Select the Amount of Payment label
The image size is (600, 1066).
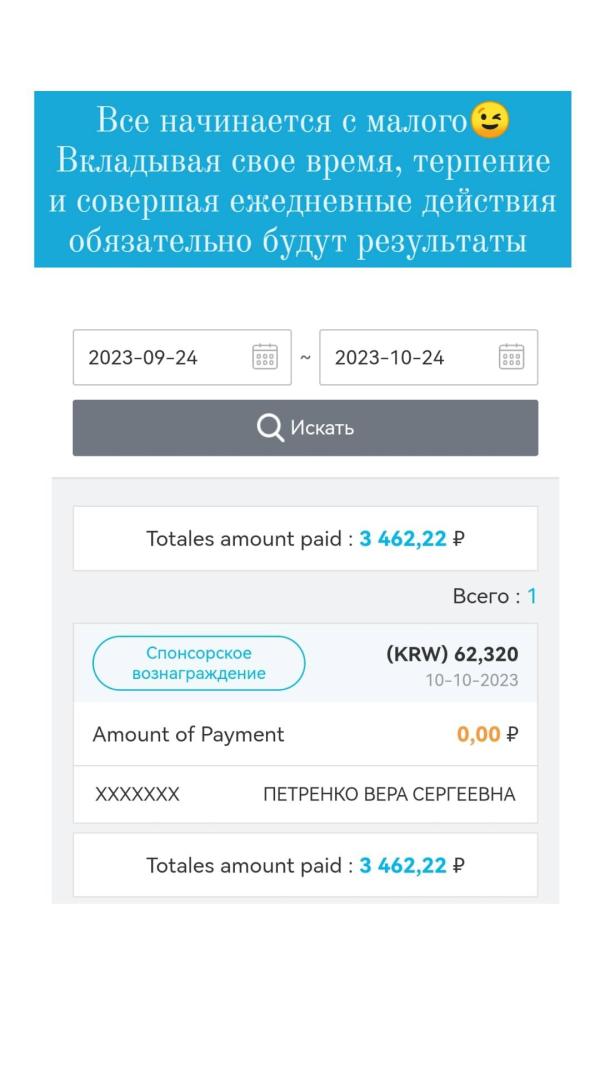point(188,735)
